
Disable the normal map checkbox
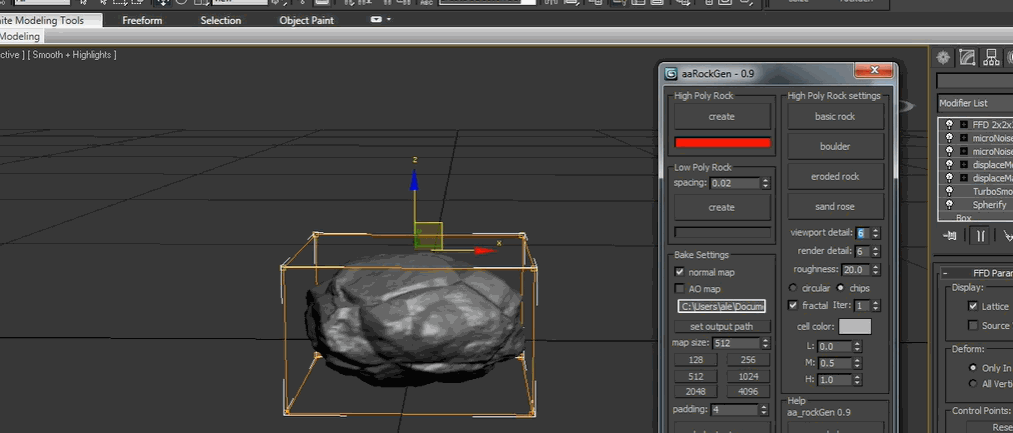(x=679, y=272)
